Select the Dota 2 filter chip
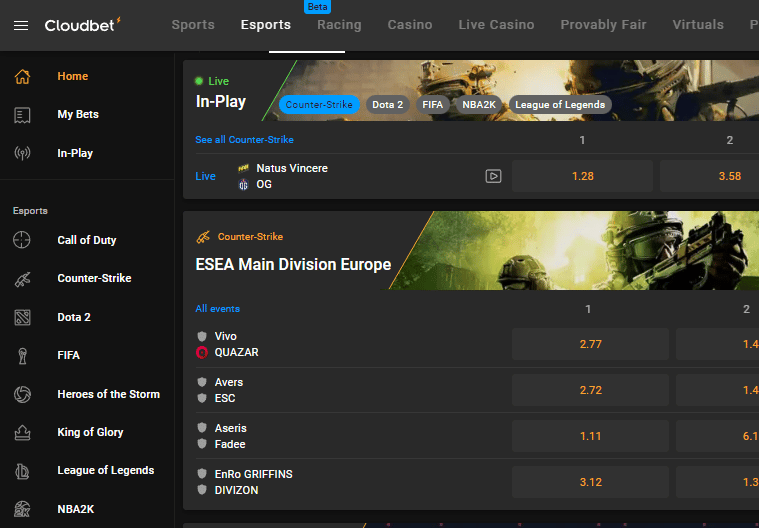Image resolution: width=759 pixels, height=528 pixels. click(x=387, y=104)
